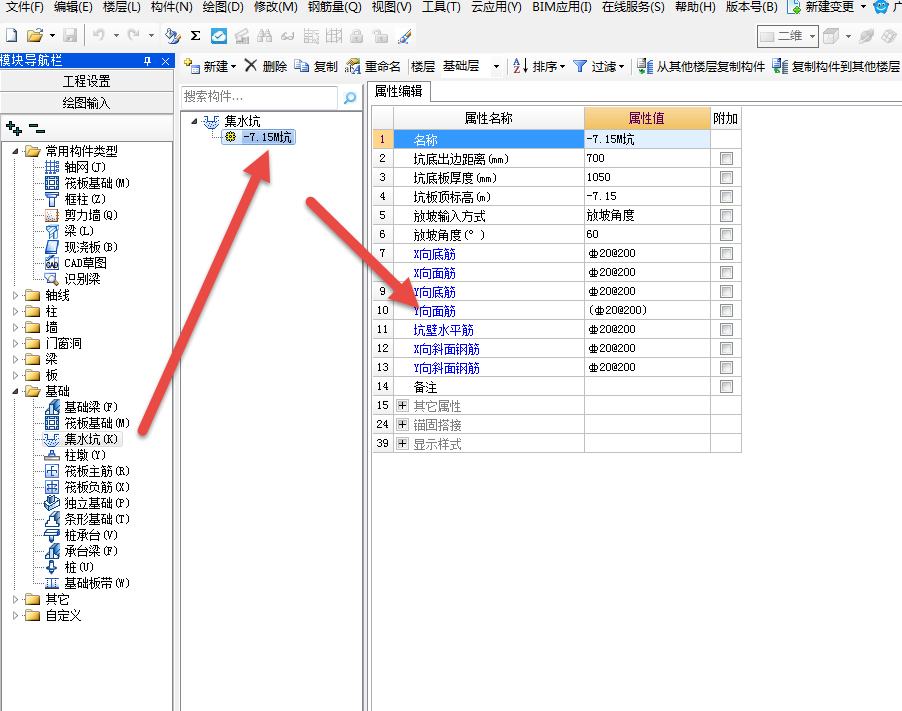The height and width of the screenshot is (711, 902).
Task: Toggle 附加 checkbox for 备注
Action: 726,387
